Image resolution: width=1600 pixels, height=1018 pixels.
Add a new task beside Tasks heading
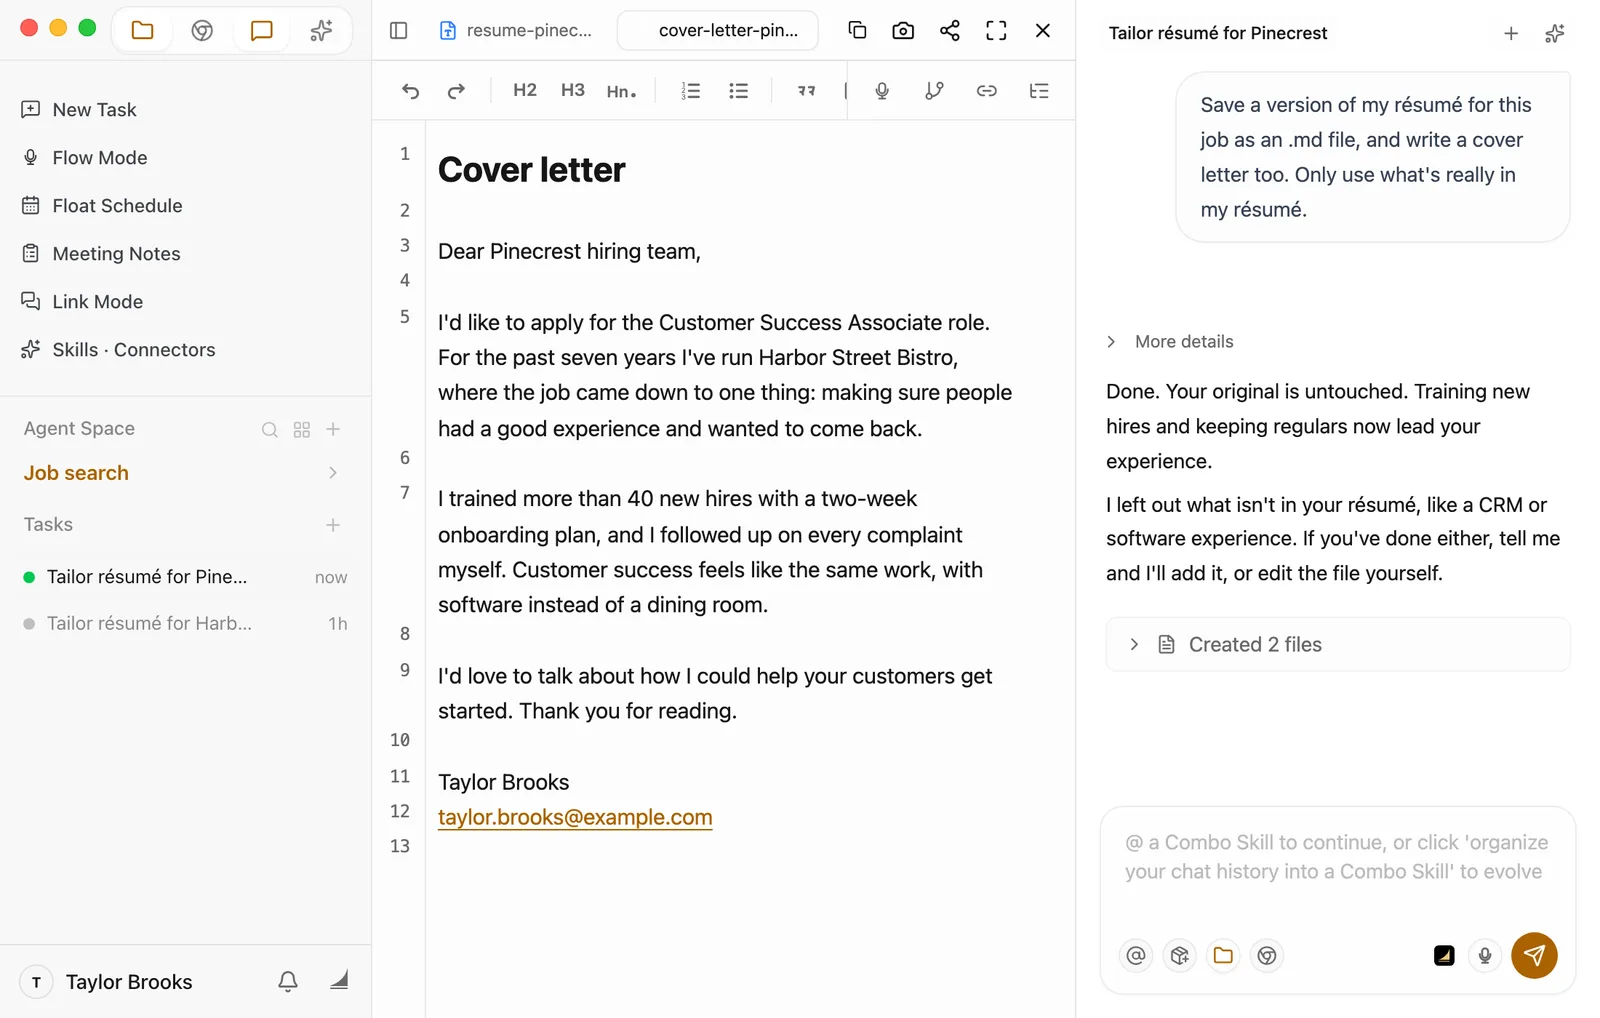[333, 525]
